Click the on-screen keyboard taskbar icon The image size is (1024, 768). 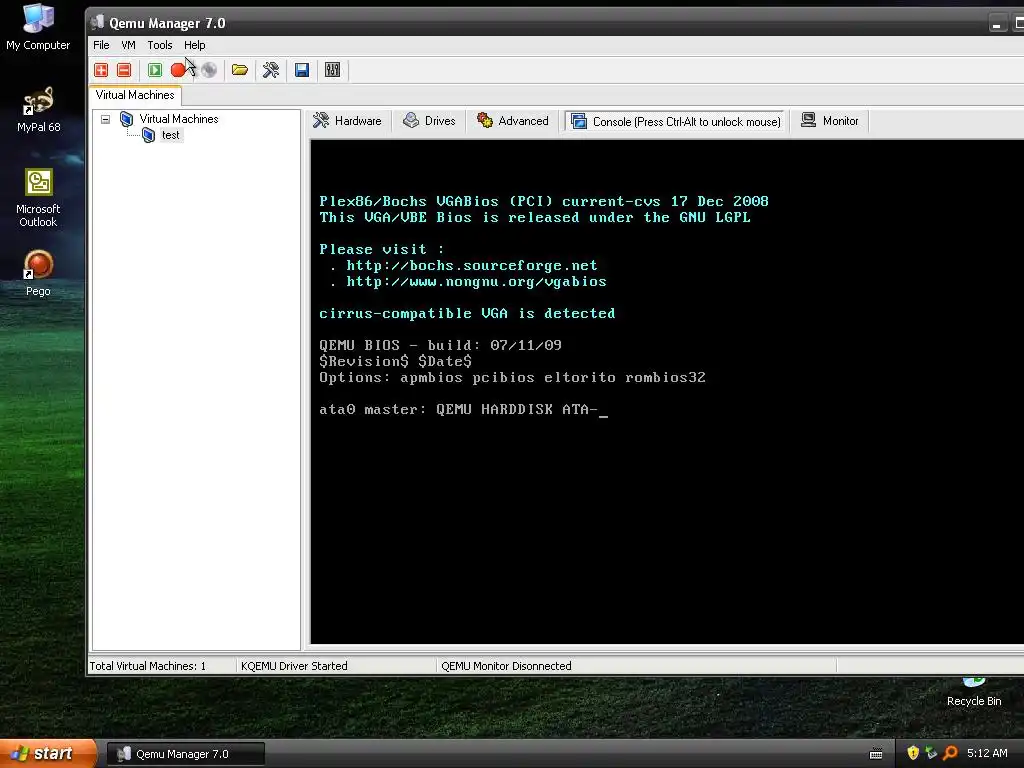coord(876,754)
